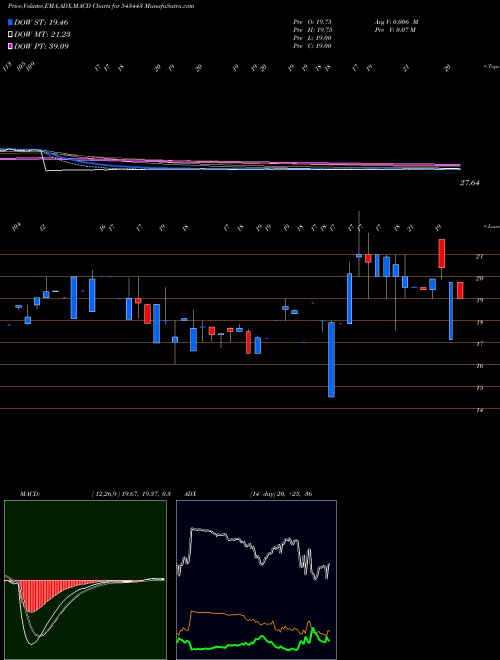The width and height of the screenshot is (500, 660).
Task: Click the 'Pre L: 19.00' value
Action: click(312, 38)
